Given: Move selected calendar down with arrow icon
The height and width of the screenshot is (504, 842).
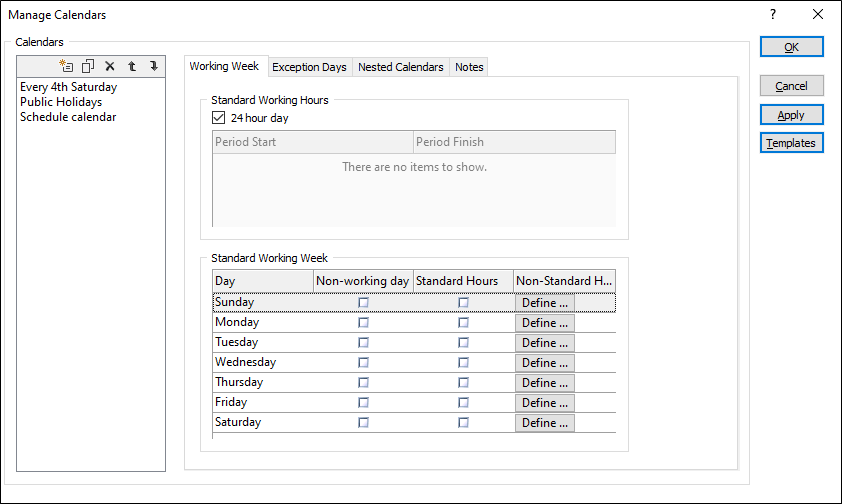Looking at the screenshot, I should [154, 66].
